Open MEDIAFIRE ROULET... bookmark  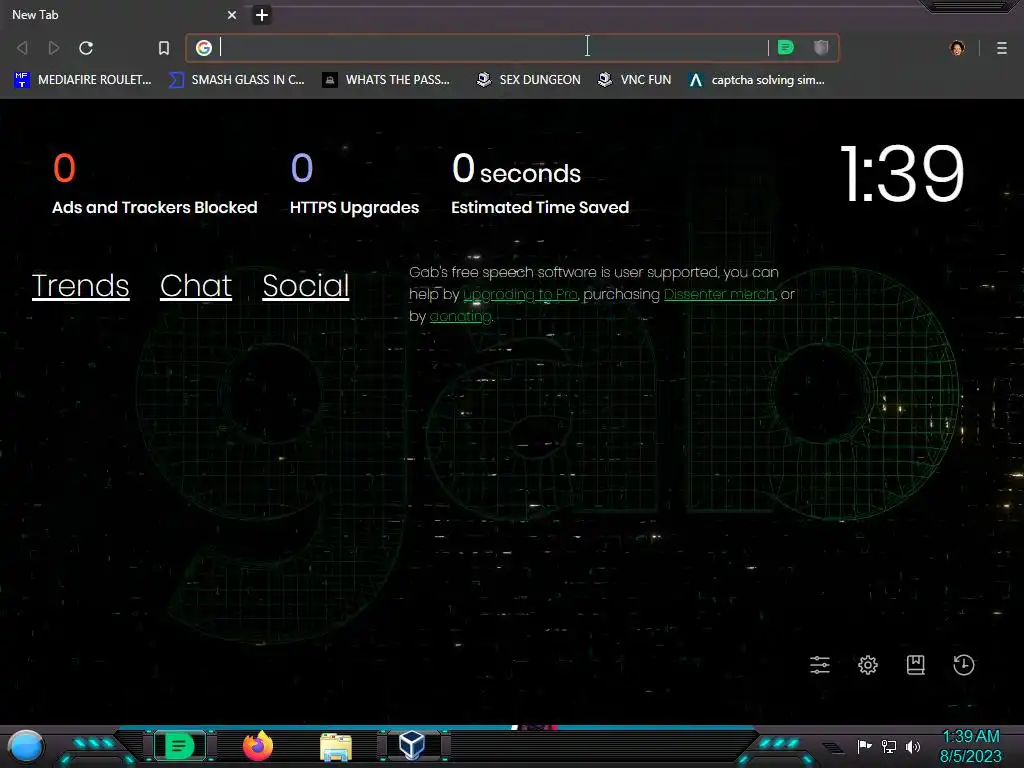coord(82,80)
